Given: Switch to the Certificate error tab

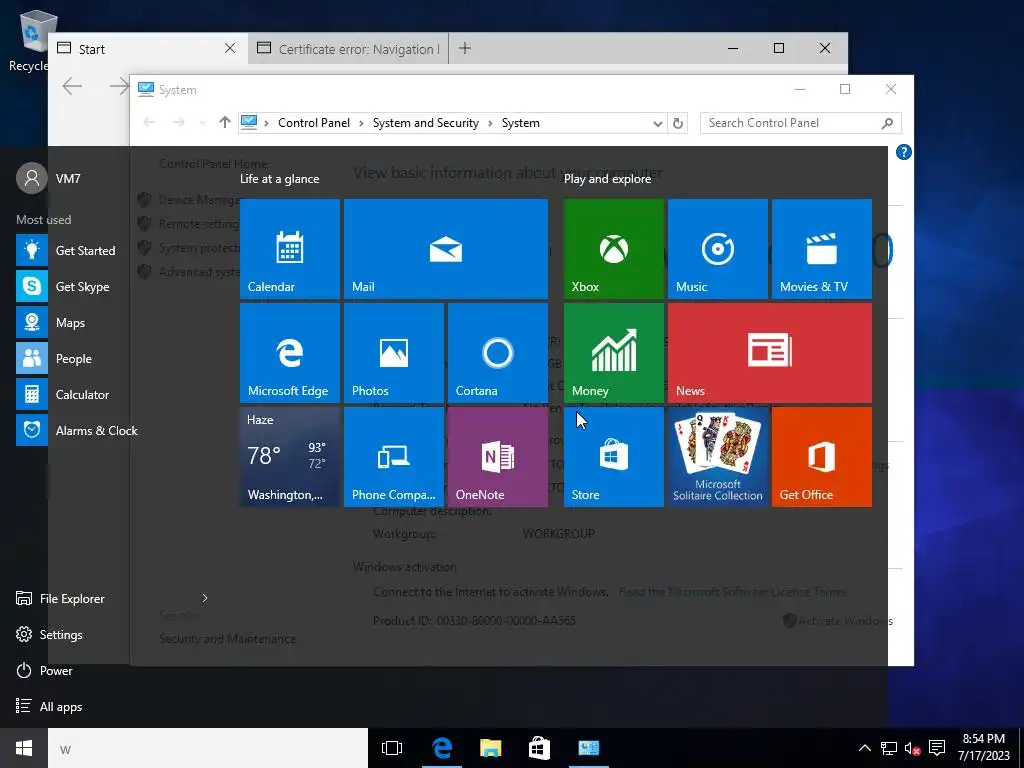Looking at the screenshot, I should click(348, 48).
